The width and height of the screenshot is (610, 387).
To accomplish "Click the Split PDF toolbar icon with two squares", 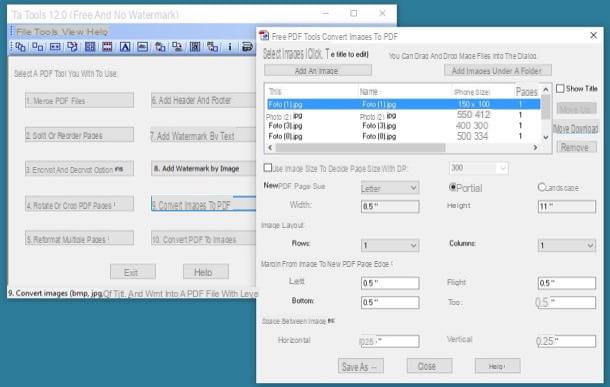I will point(38,47).
